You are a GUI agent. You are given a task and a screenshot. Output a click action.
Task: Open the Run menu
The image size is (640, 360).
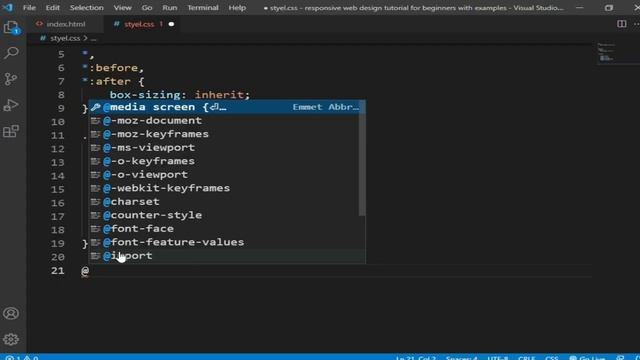pyautogui.click(x=169, y=8)
